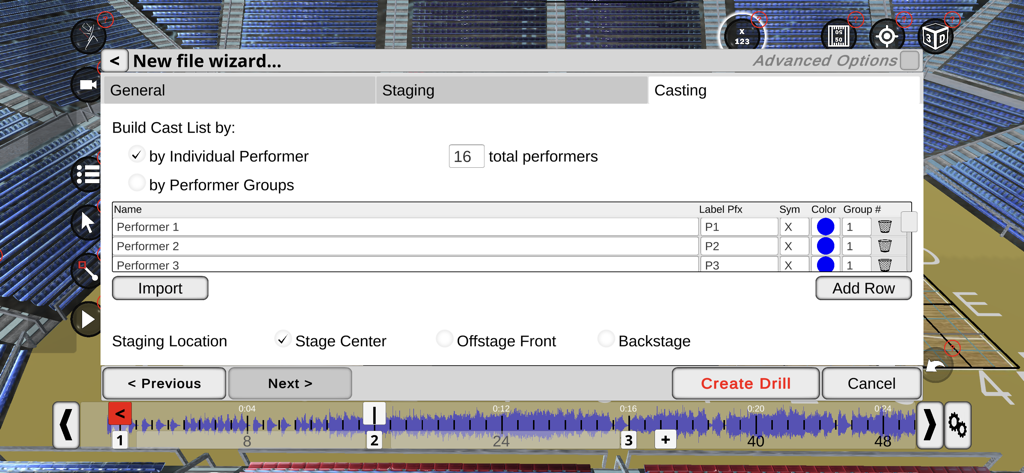Go back using wizard title arrow
This screenshot has width=1024, height=473.
point(115,61)
